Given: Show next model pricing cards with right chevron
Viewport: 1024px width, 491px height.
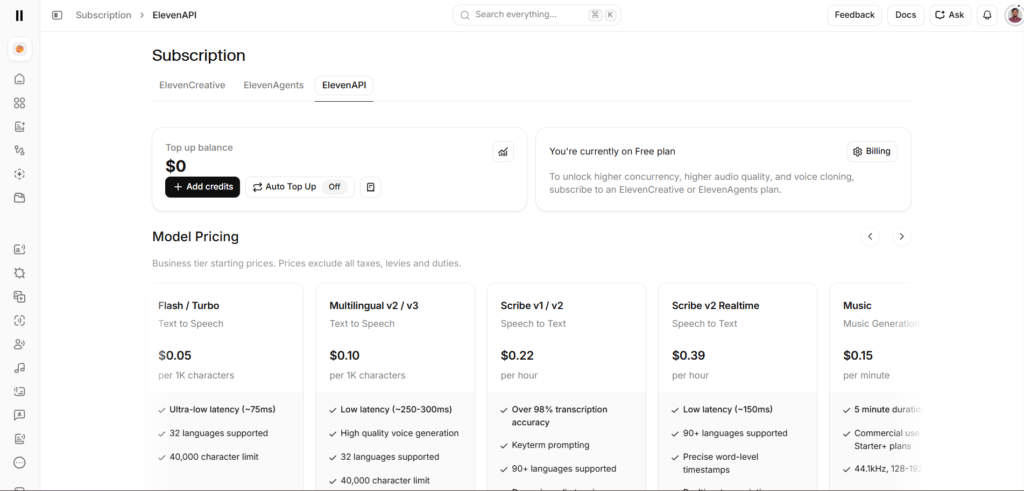Looking at the screenshot, I should [x=901, y=236].
